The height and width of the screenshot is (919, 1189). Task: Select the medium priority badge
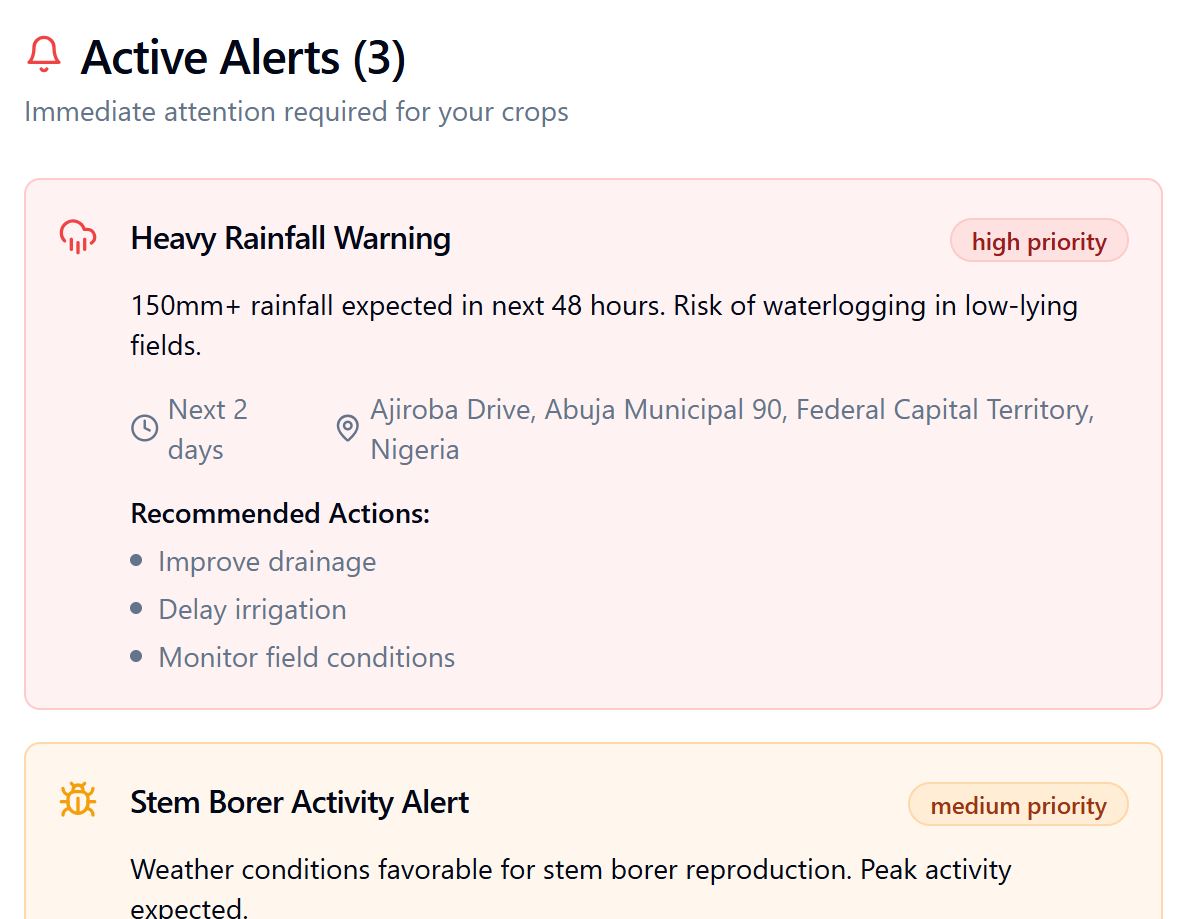[x=1018, y=806]
